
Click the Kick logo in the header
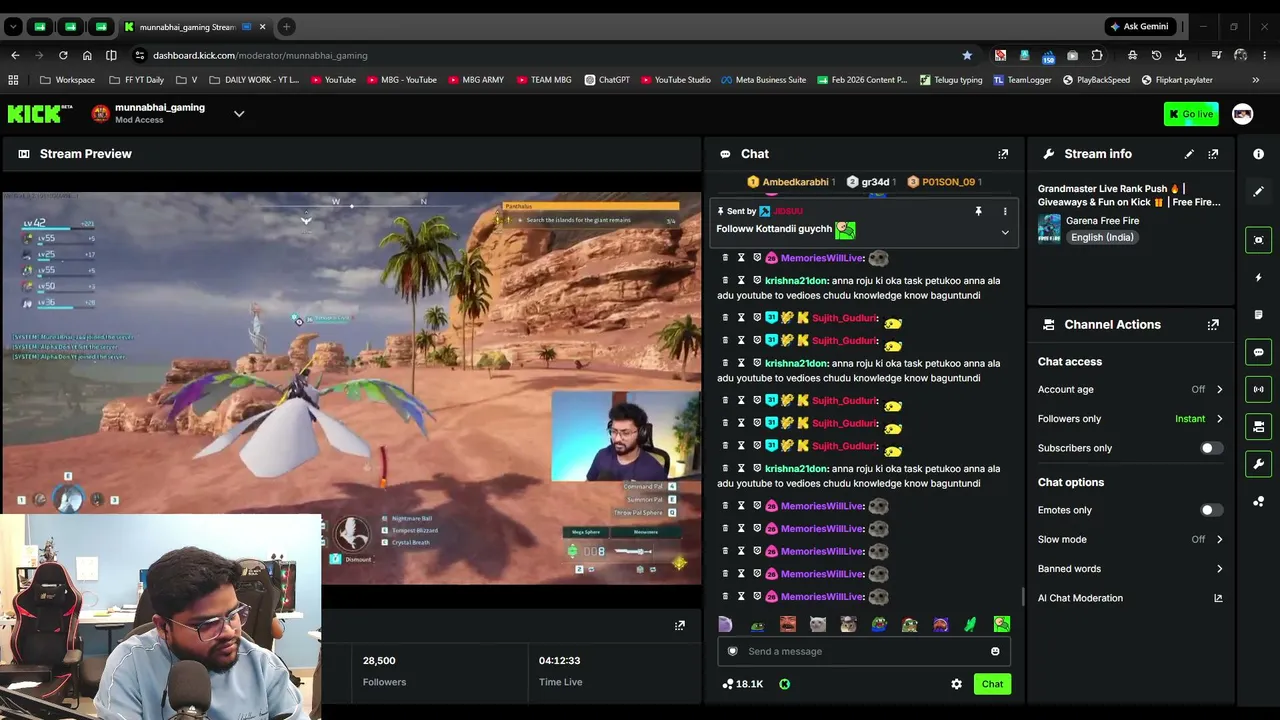click(40, 114)
